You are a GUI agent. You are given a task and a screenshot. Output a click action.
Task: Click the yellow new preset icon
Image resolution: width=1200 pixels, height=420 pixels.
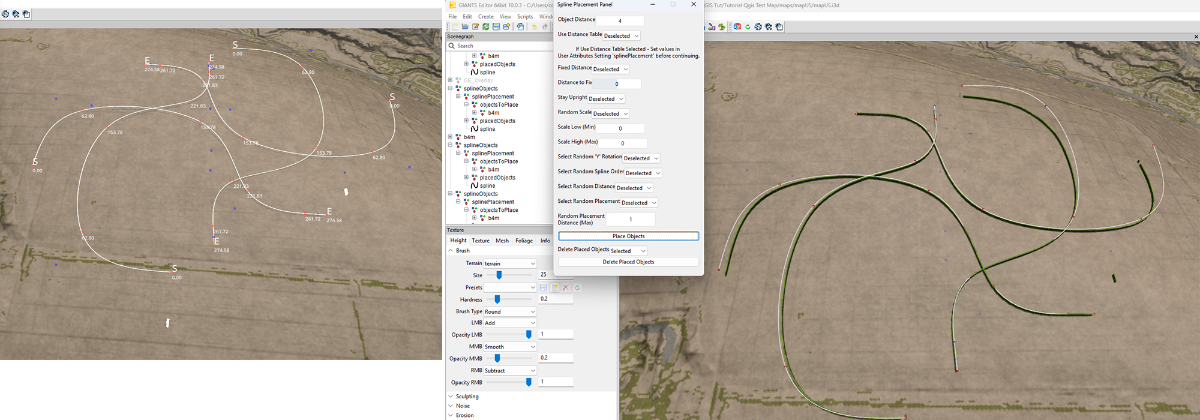coord(554,287)
